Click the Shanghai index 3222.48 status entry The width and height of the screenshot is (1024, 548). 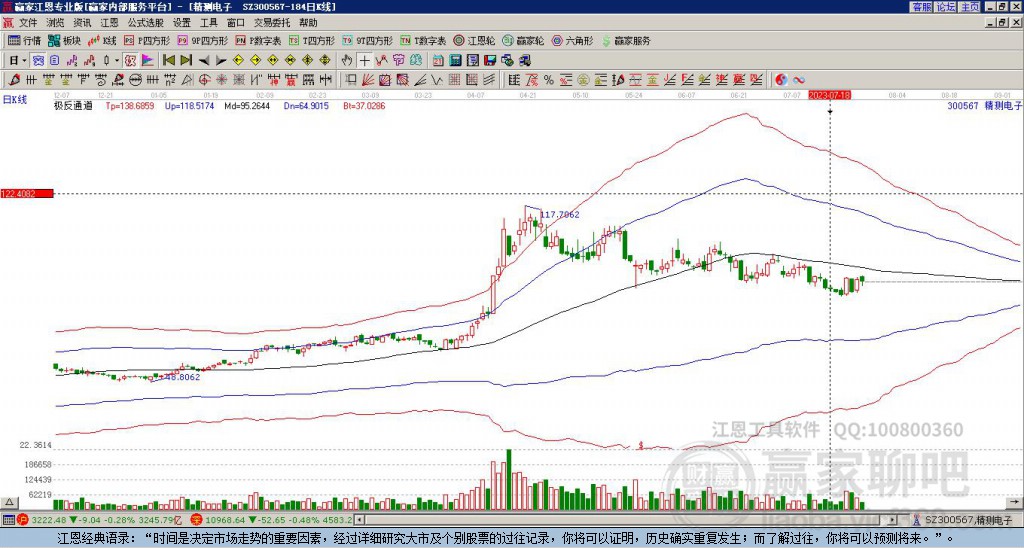coord(101,520)
